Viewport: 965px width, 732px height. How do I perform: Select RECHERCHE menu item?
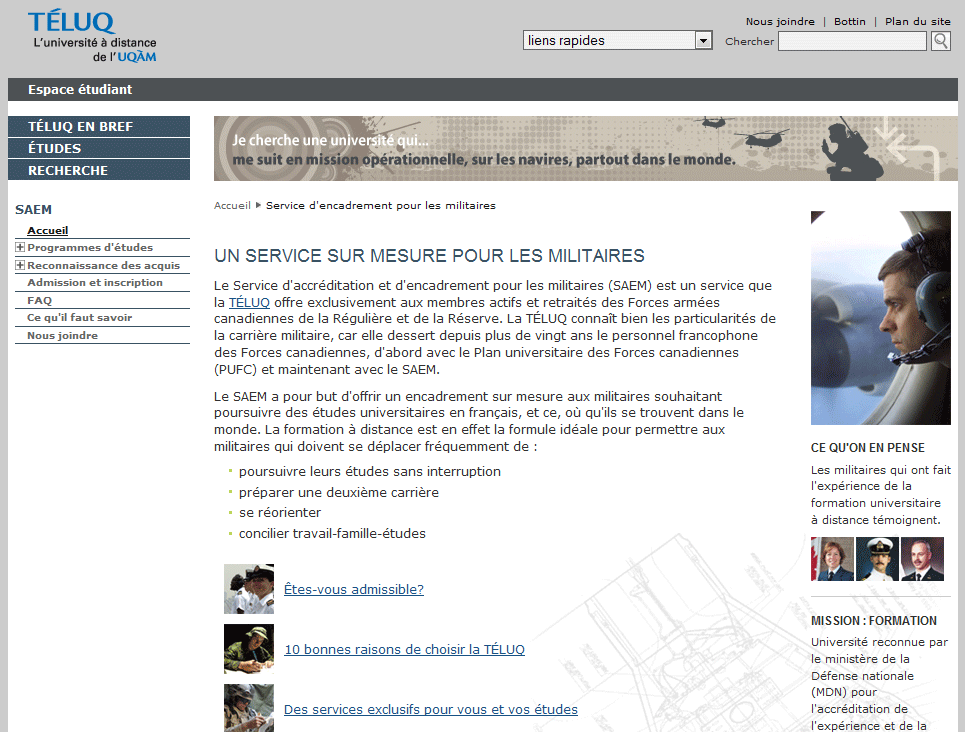pyautogui.click(x=98, y=170)
